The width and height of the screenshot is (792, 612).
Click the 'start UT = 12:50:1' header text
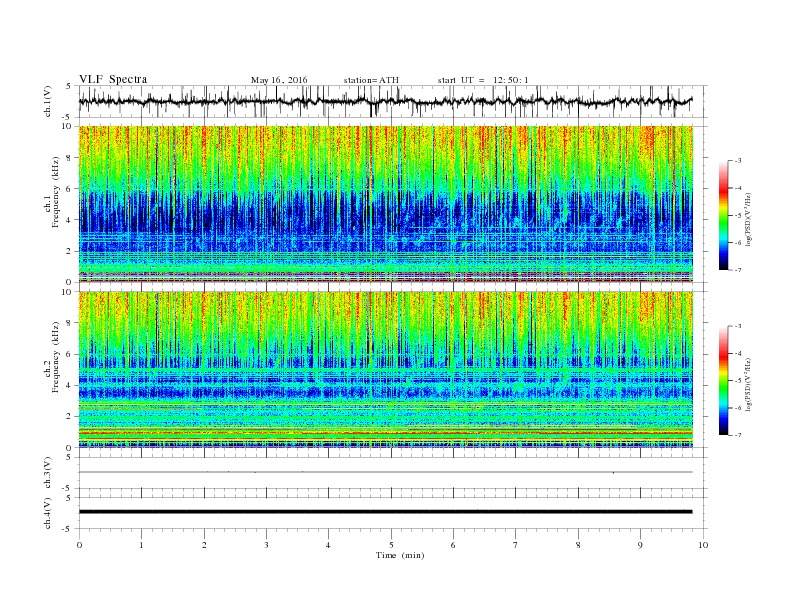point(483,80)
